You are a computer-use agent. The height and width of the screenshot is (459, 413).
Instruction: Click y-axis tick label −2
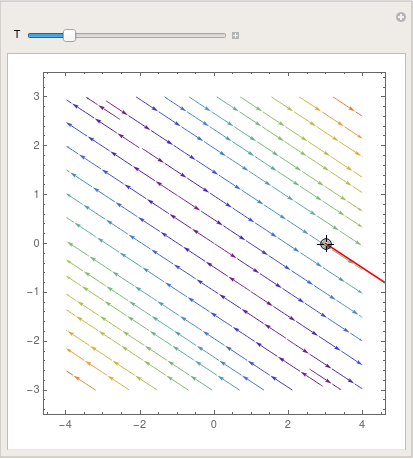click(x=33, y=341)
